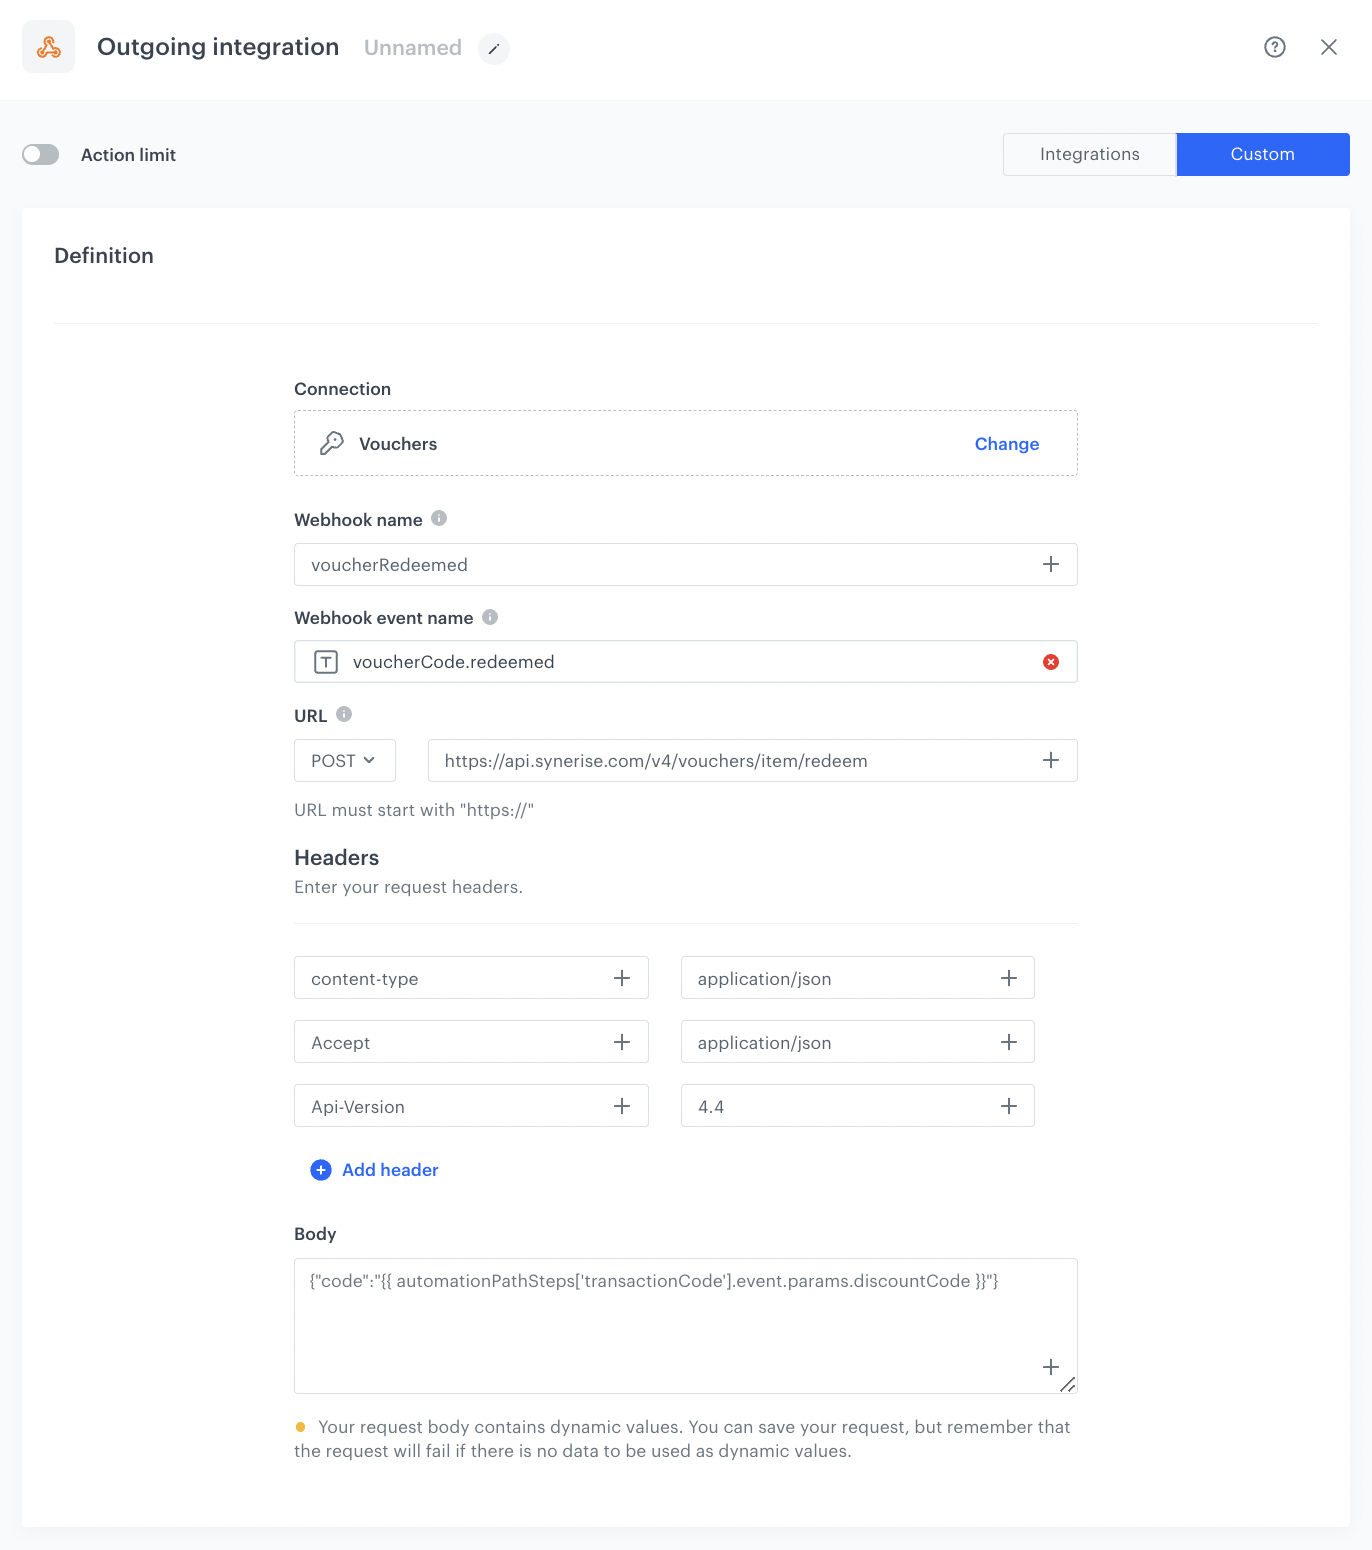1372x1550 pixels.
Task: Click the key icon next to Vouchers
Action: 330,443
